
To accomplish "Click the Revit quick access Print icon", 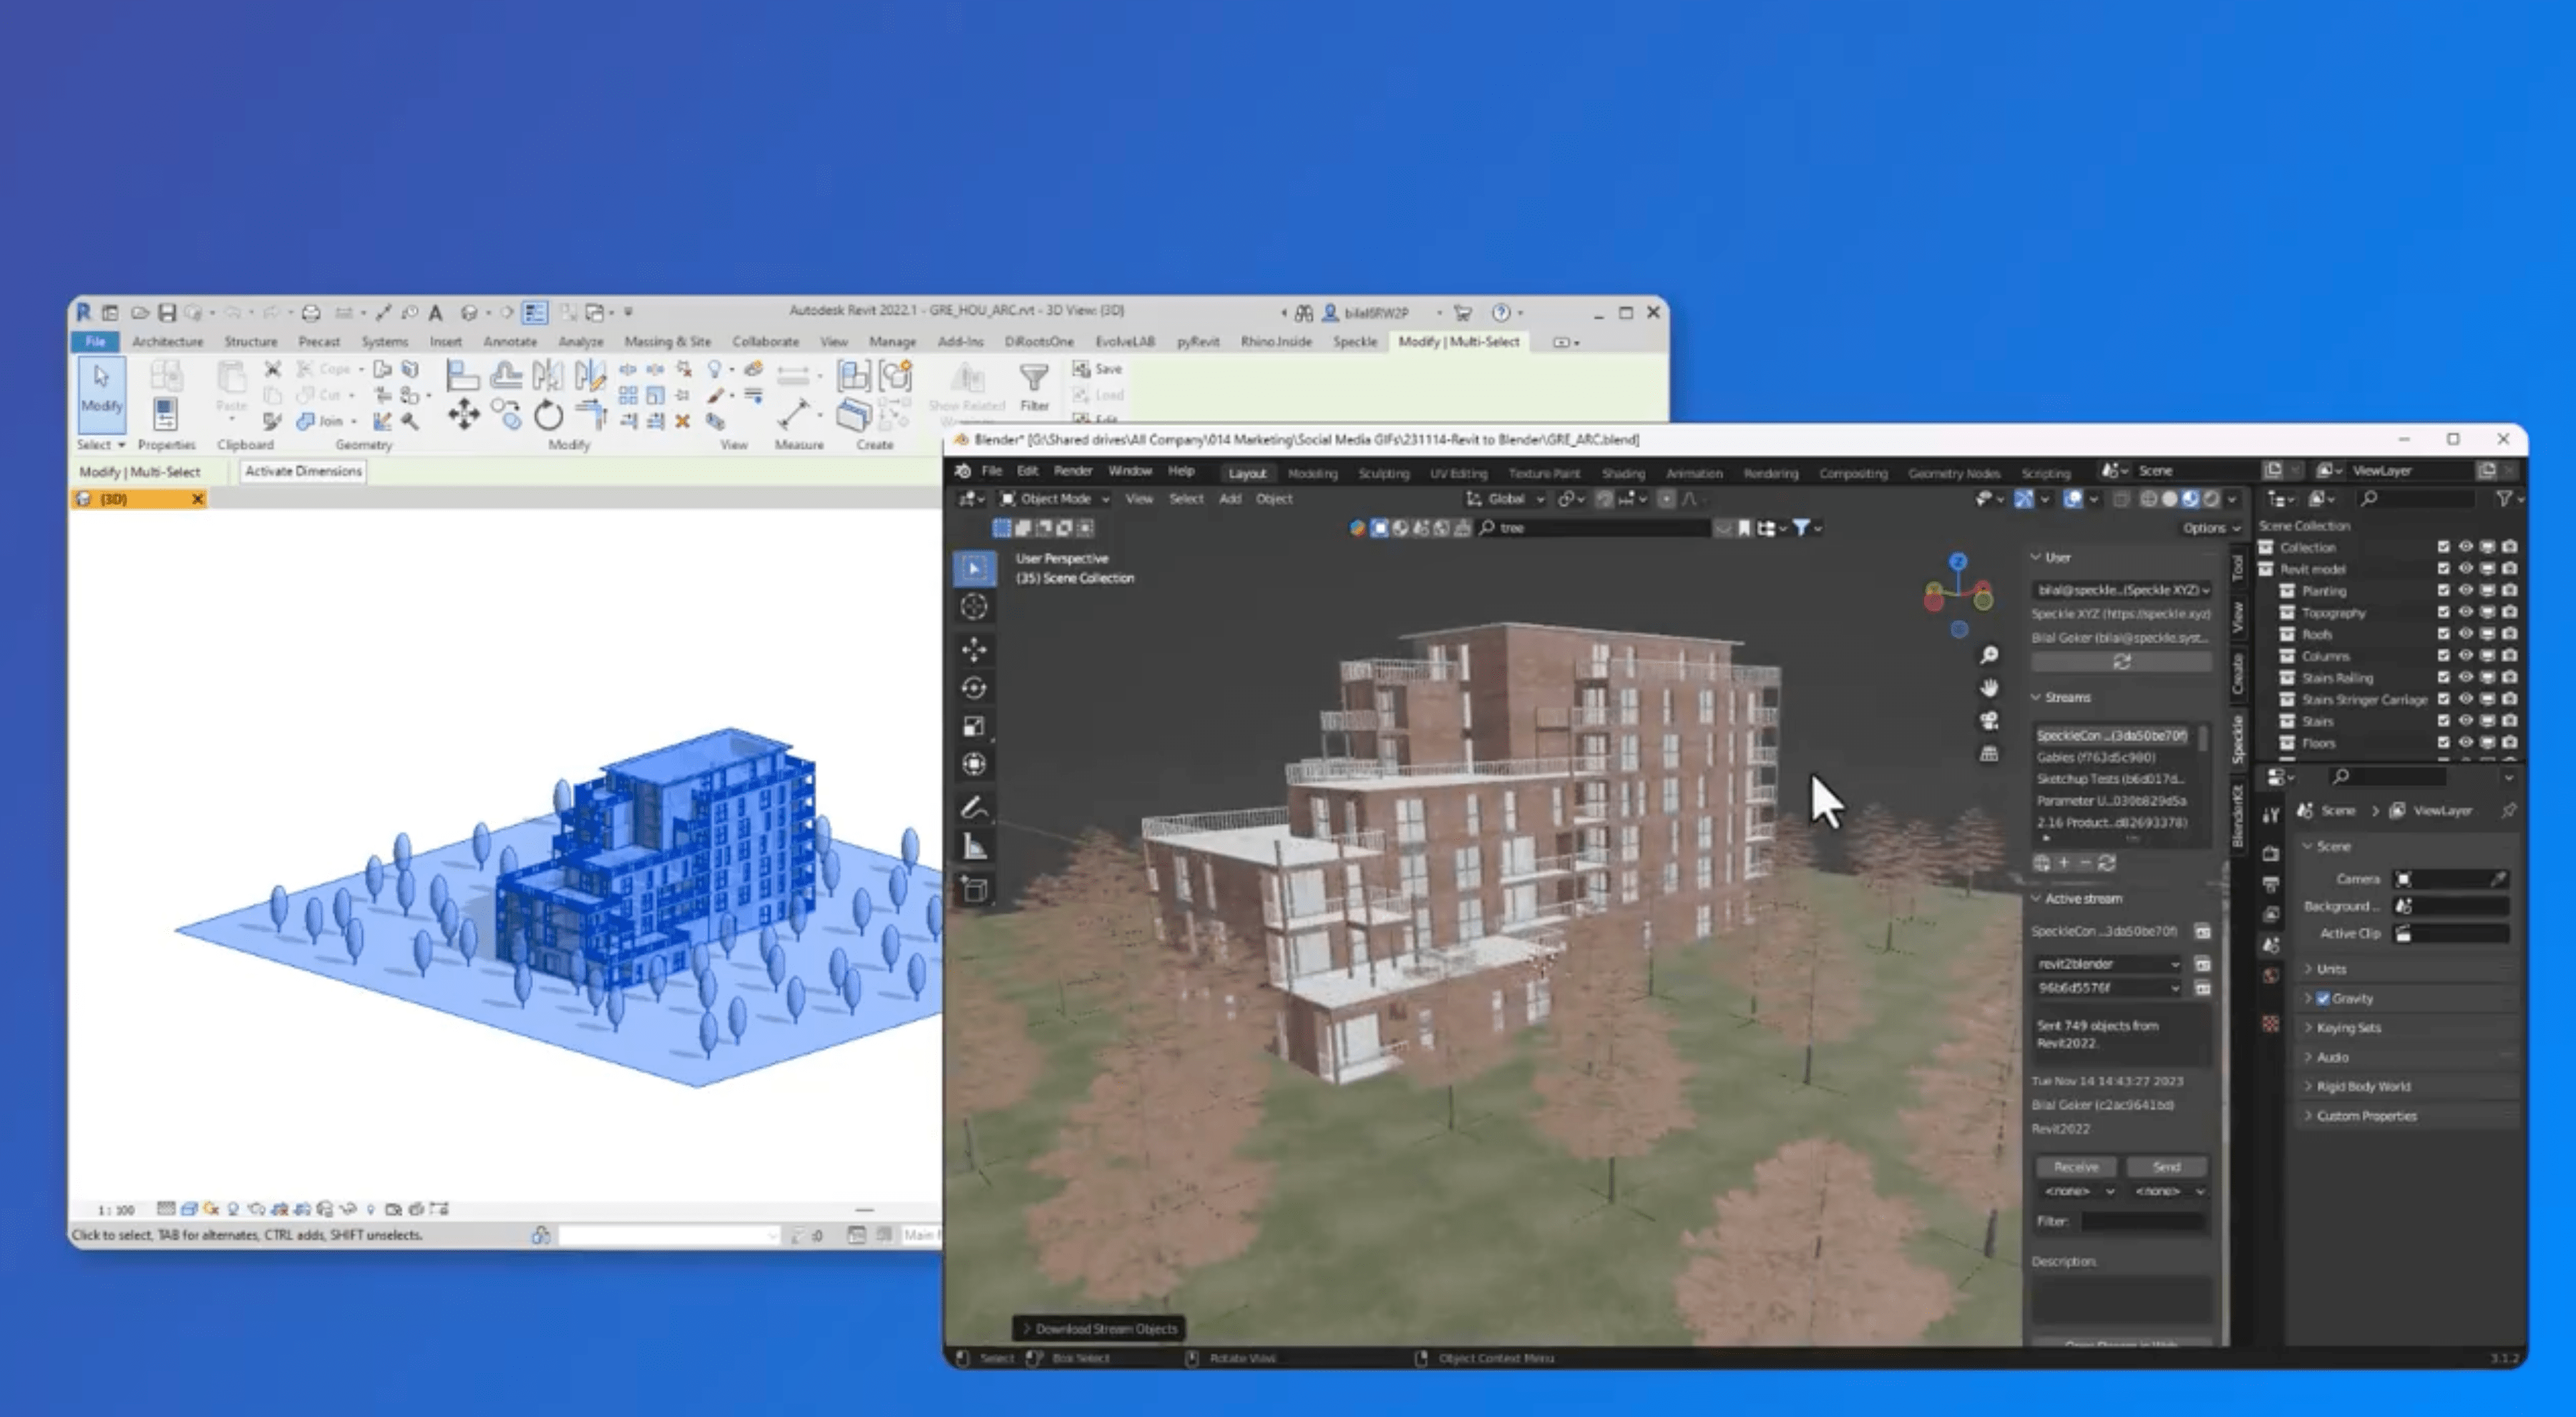I will coord(311,313).
